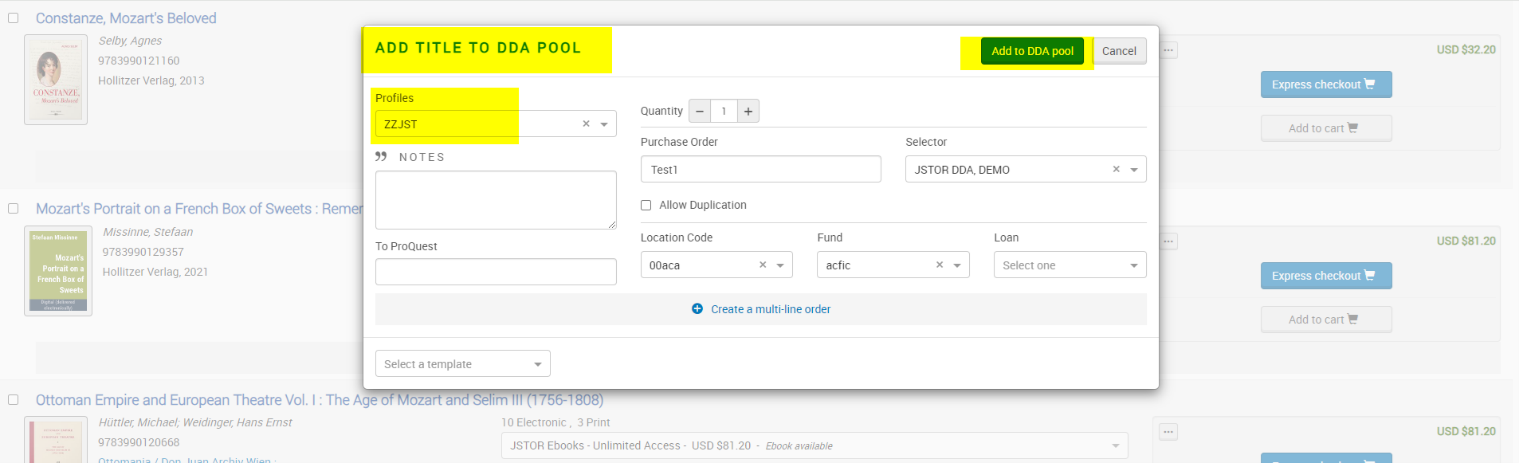Click Create a multi-line order link
The width and height of the screenshot is (1519, 463).
(x=761, y=309)
